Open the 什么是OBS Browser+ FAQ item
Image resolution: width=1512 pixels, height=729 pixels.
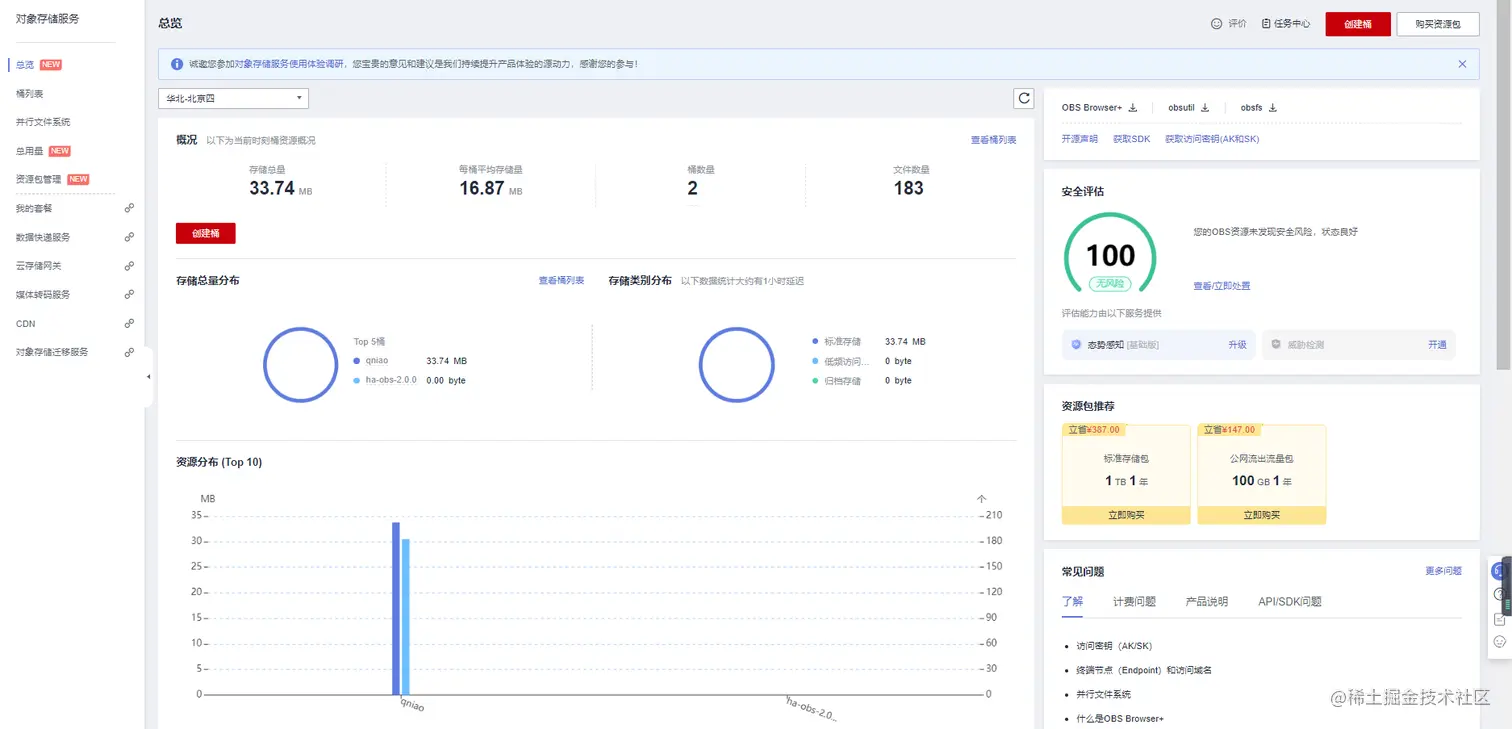pyautogui.click(x=1120, y=719)
